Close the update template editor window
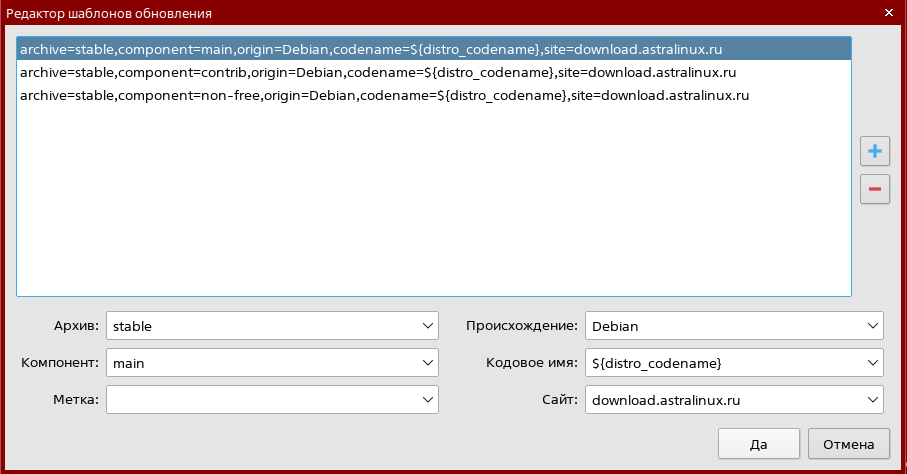 point(889,13)
